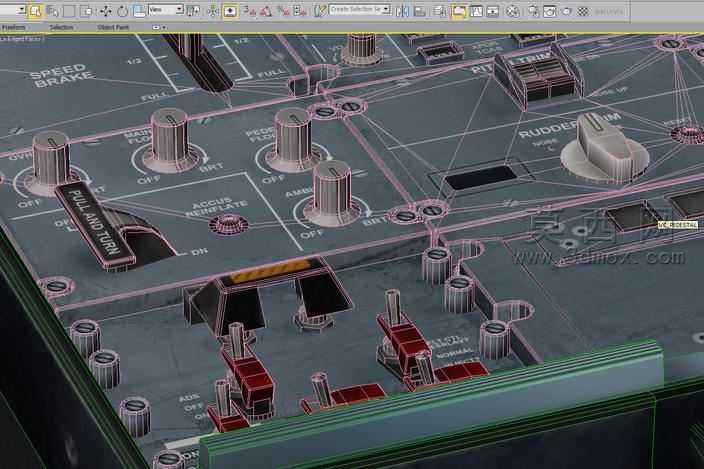Screen dimensions: 704x469
Task: Toggle Spinner Snap
Action: click(x=299, y=11)
